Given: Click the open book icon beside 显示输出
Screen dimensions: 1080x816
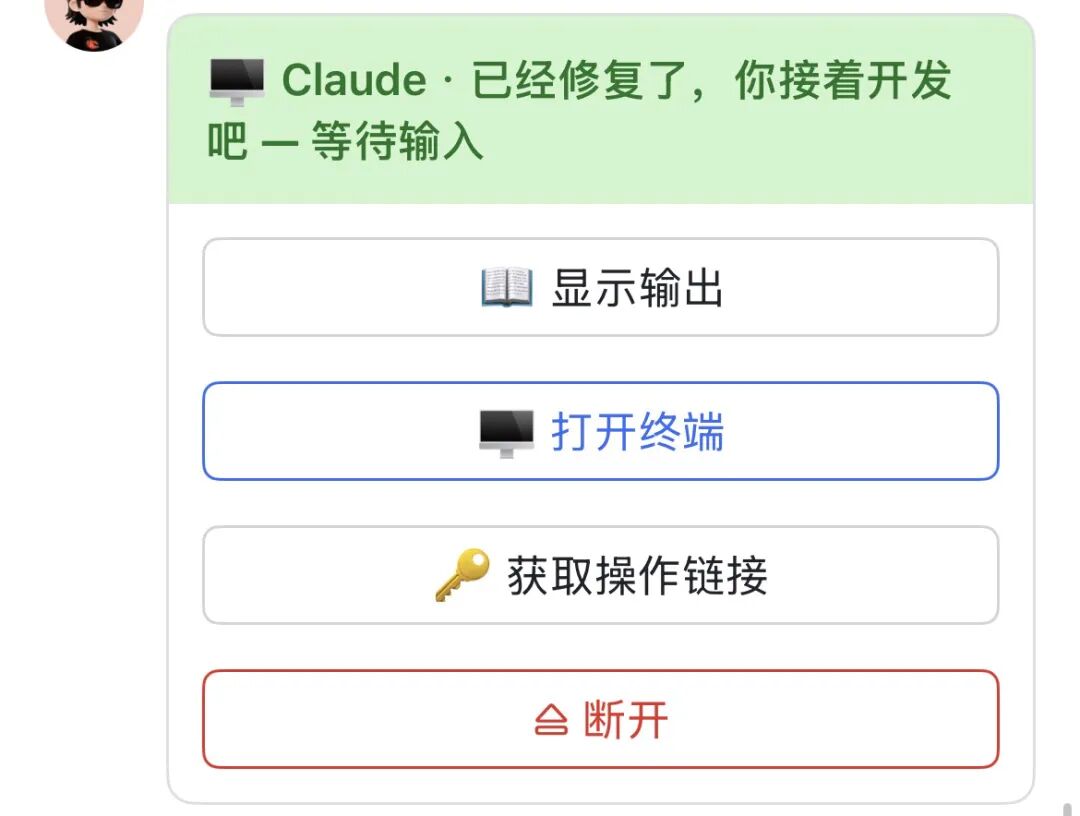Looking at the screenshot, I should [x=507, y=286].
